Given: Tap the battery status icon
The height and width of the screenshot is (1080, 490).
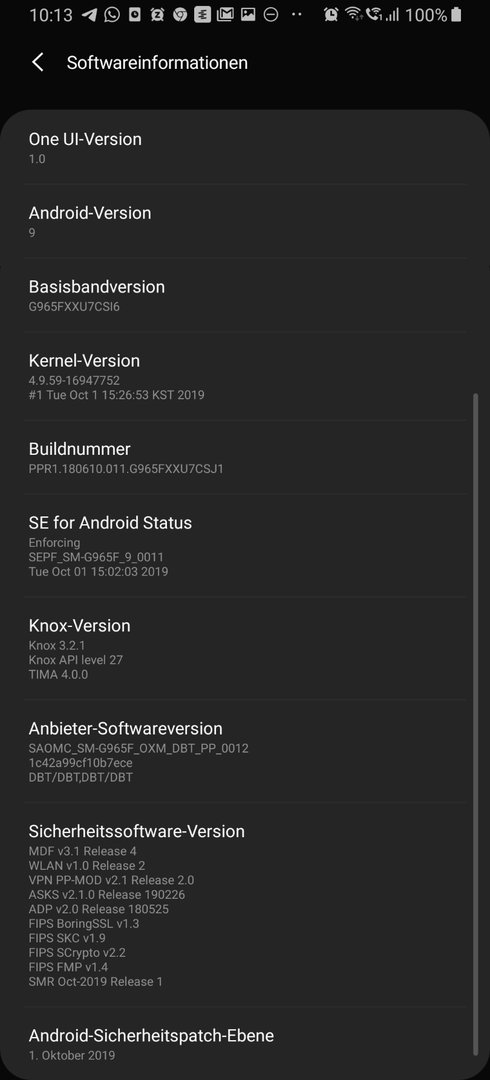Looking at the screenshot, I should click(x=456, y=14).
